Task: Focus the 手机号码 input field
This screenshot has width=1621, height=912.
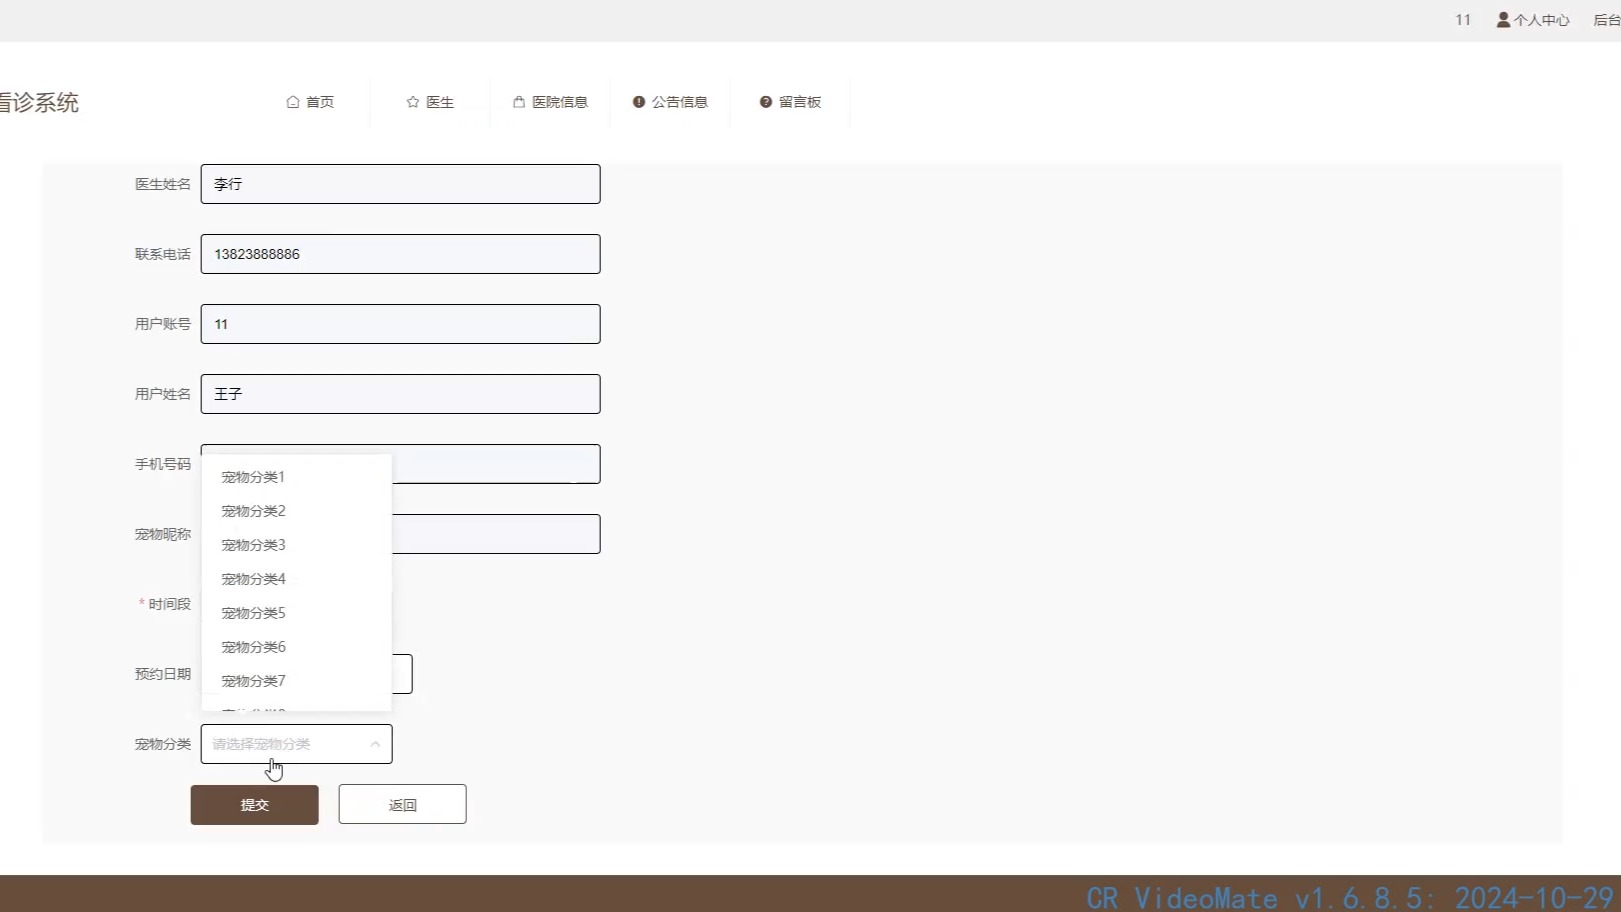Action: point(495,464)
